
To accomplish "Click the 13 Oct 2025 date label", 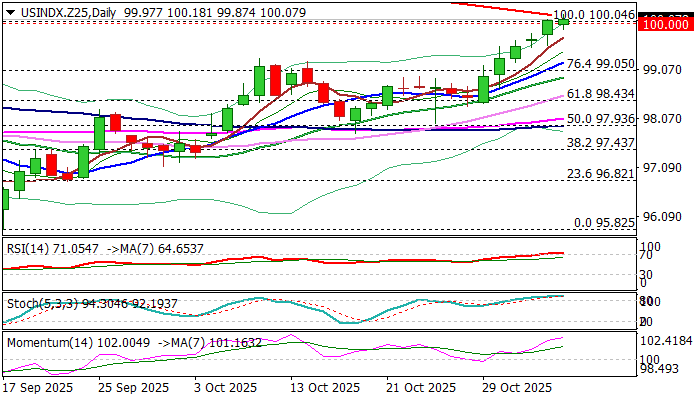I will click(325, 388).
